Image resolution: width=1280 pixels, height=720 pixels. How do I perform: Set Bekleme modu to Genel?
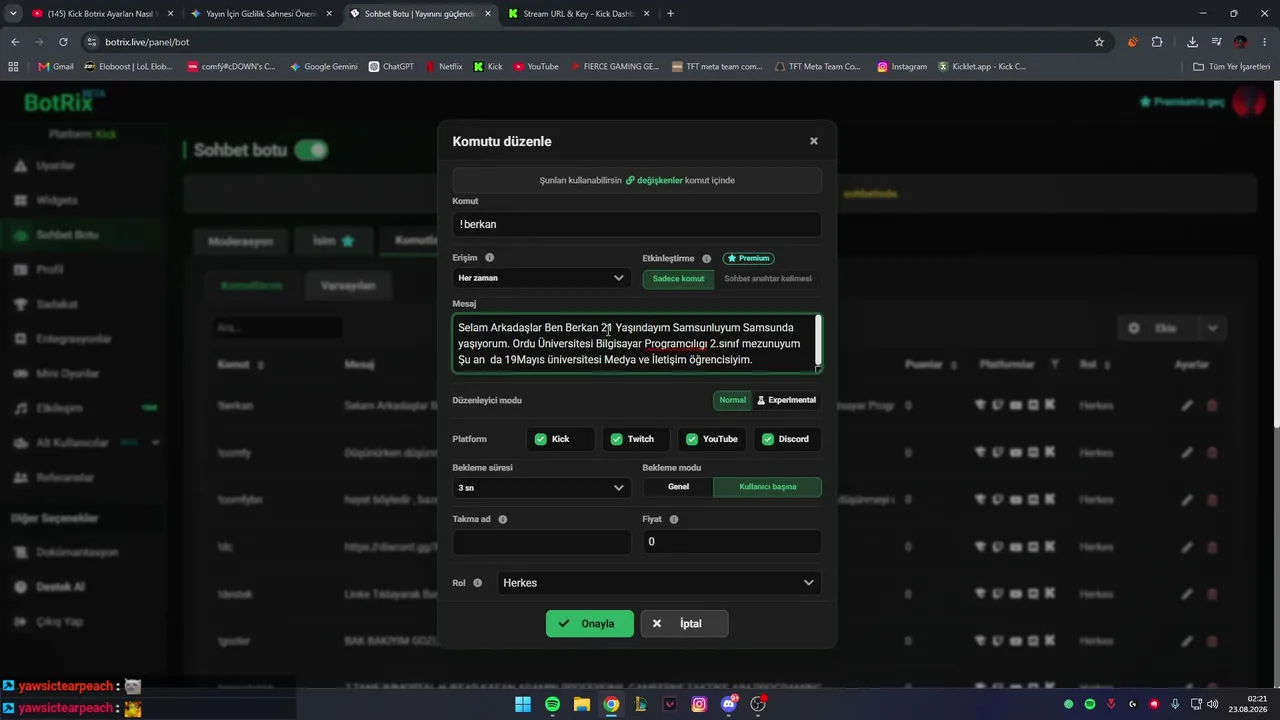click(678, 487)
